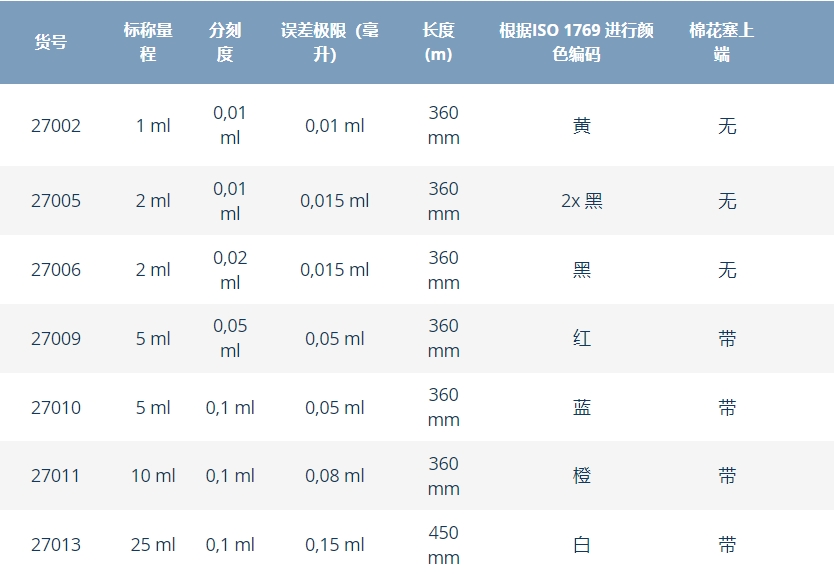834x579 pixels.
Task: Select item number 27006
Action: click(56, 270)
